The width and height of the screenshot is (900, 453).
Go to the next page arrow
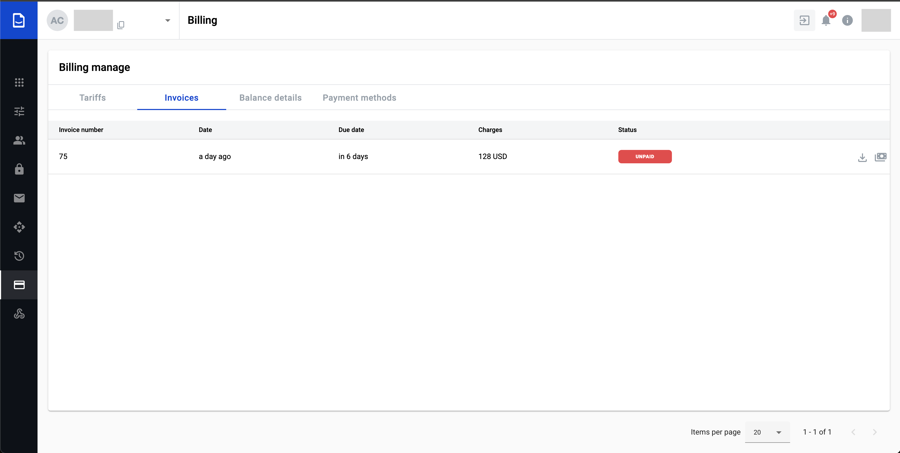point(874,432)
